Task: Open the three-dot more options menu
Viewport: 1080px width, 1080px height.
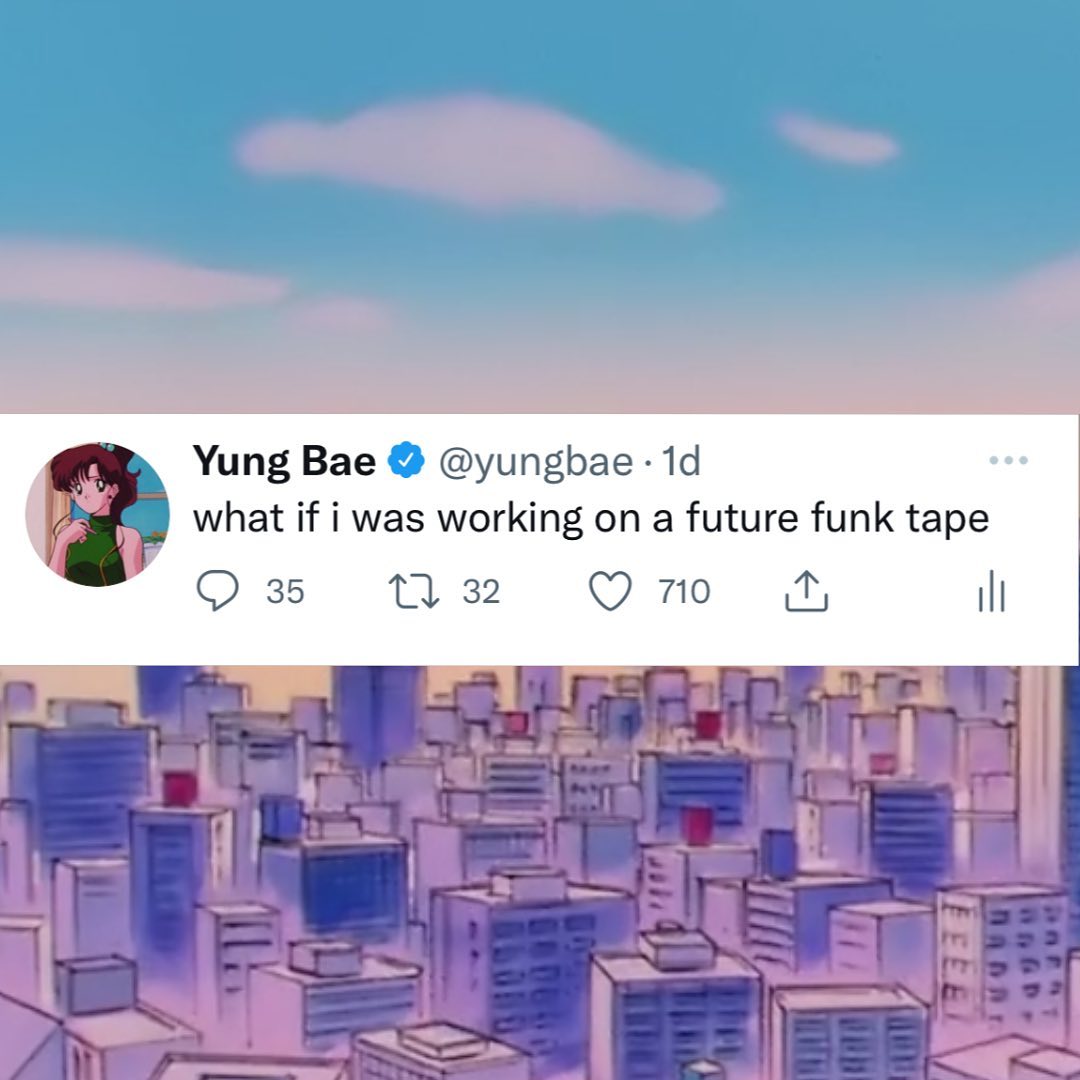Action: 1008,459
